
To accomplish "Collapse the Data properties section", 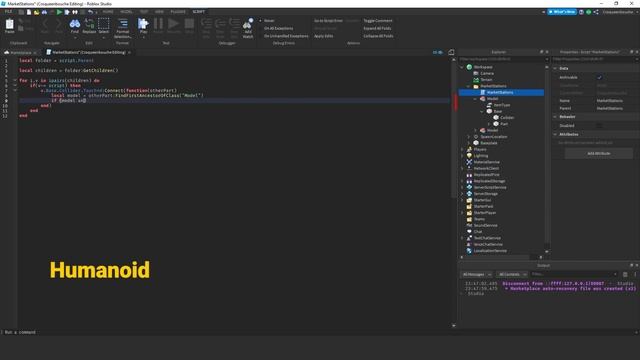I will (555, 69).
